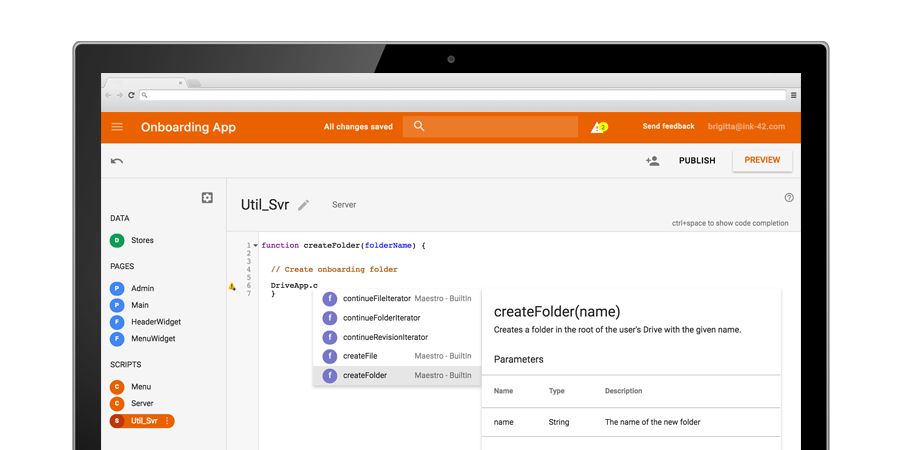The image size is (900, 450).
Task: Click the pencil rename icon beside Util_Svr
Action: 304,205
